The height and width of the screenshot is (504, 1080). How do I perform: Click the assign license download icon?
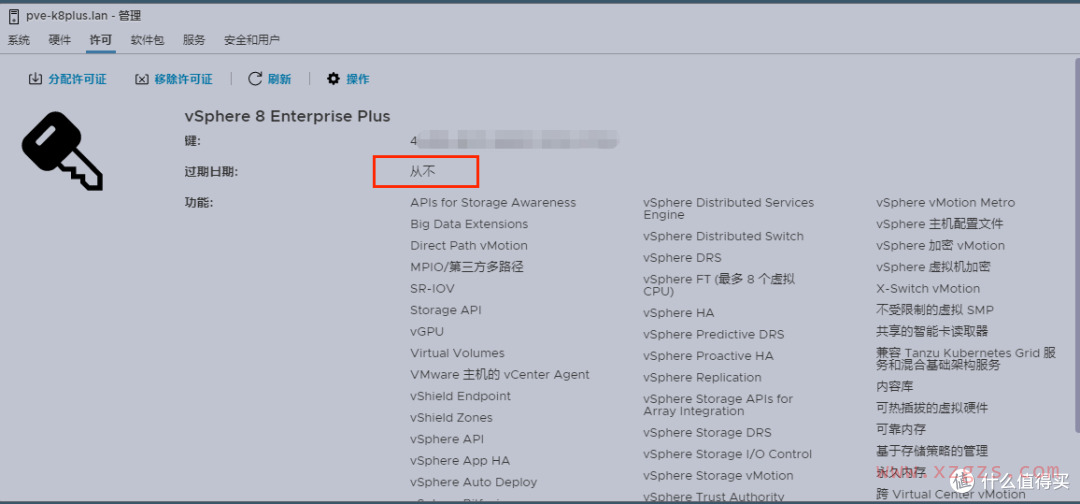(x=35, y=79)
